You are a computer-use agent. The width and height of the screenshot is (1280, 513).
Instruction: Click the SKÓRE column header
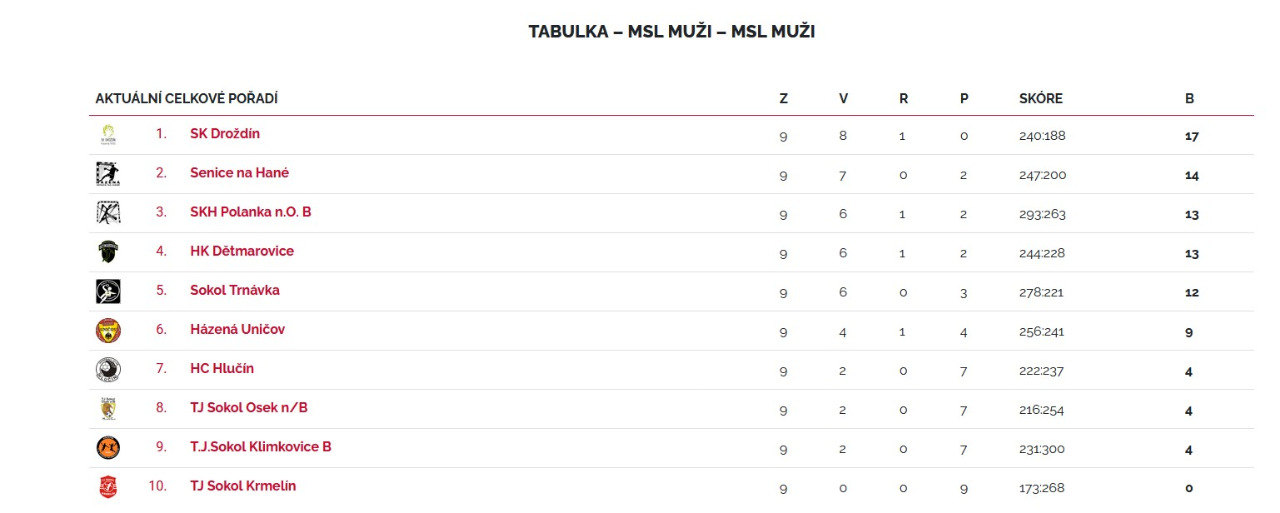[1040, 99]
